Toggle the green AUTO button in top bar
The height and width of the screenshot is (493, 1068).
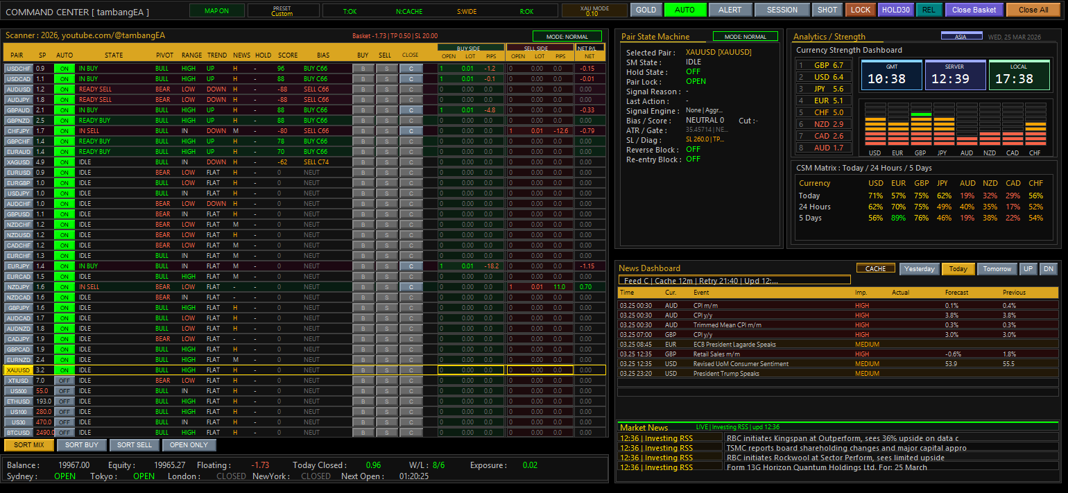[685, 10]
